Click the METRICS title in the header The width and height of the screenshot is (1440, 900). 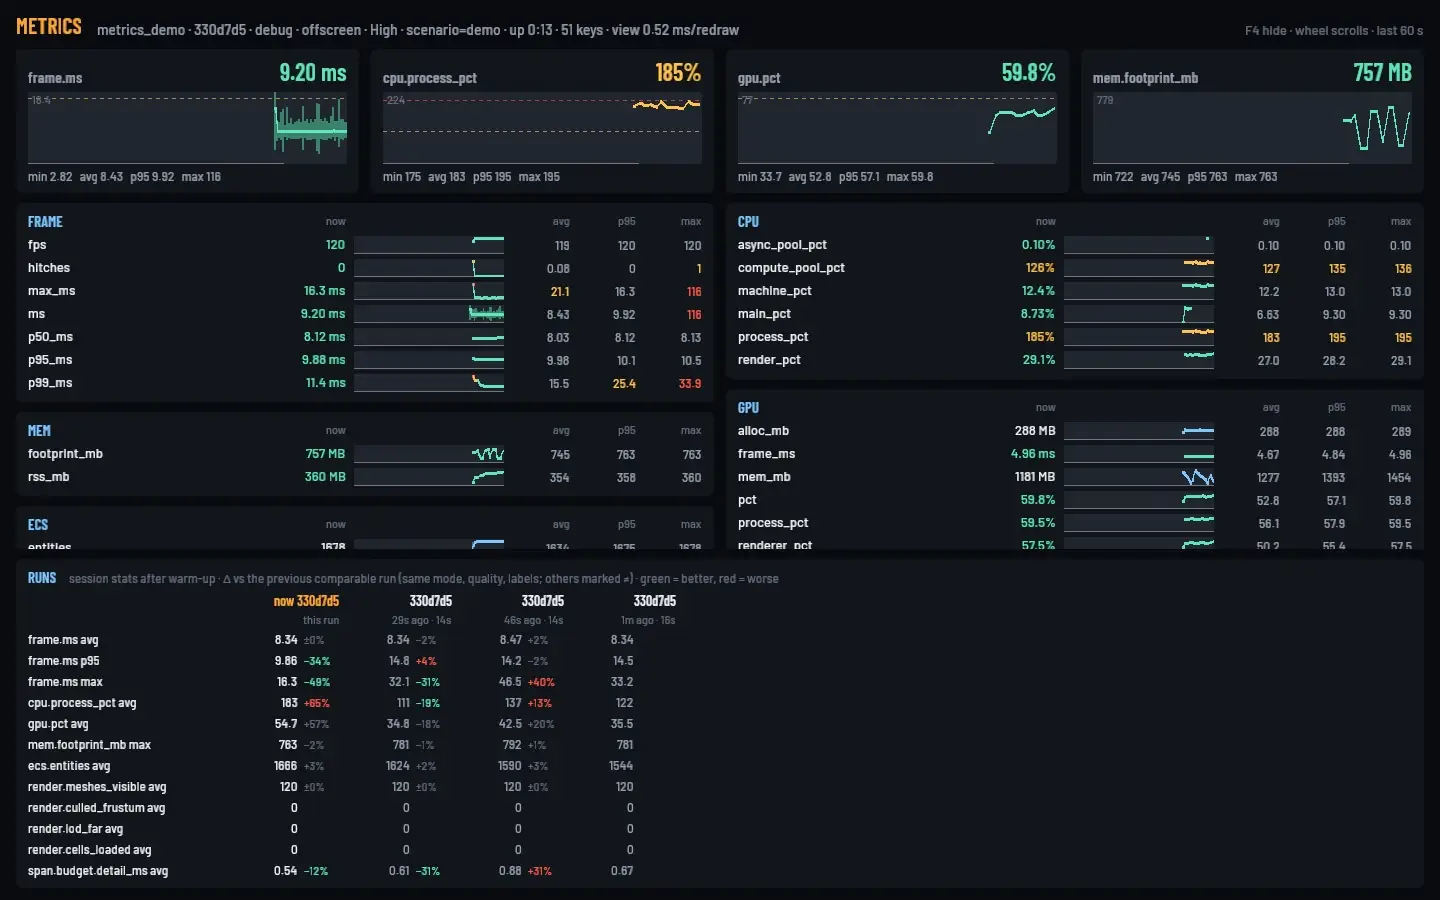pos(49,27)
